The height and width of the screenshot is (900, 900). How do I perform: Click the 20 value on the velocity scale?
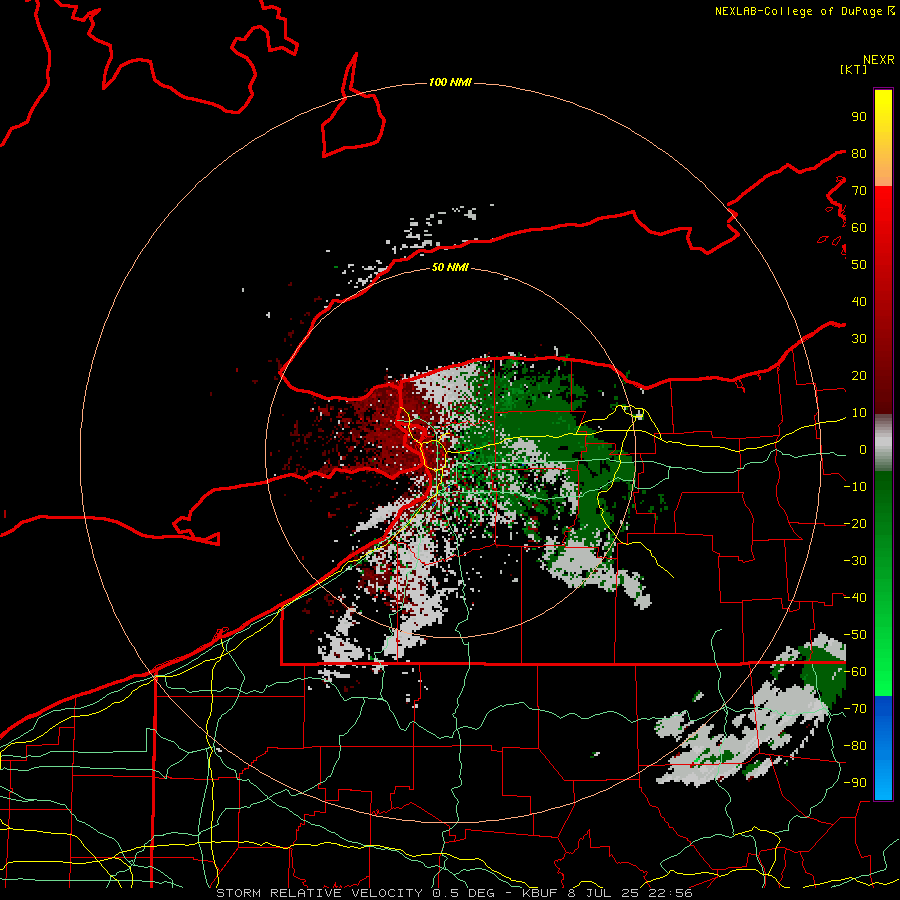[859, 375]
